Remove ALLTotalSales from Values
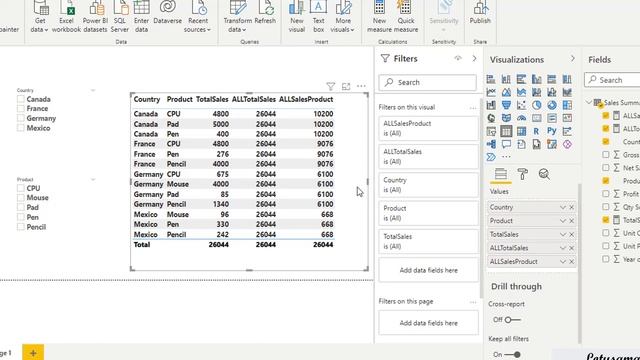The width and height of the screenshot is (640, 360). (x=571, y=248)
